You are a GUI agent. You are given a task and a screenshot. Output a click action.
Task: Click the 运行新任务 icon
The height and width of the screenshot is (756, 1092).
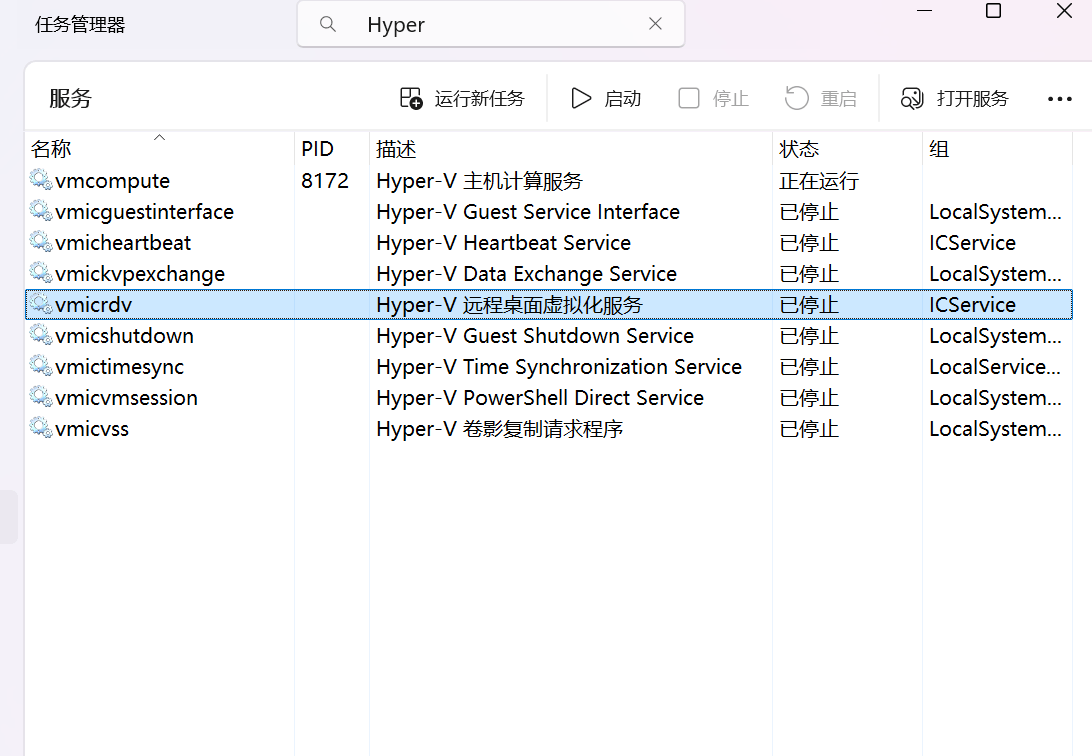(x=411, y=98)
